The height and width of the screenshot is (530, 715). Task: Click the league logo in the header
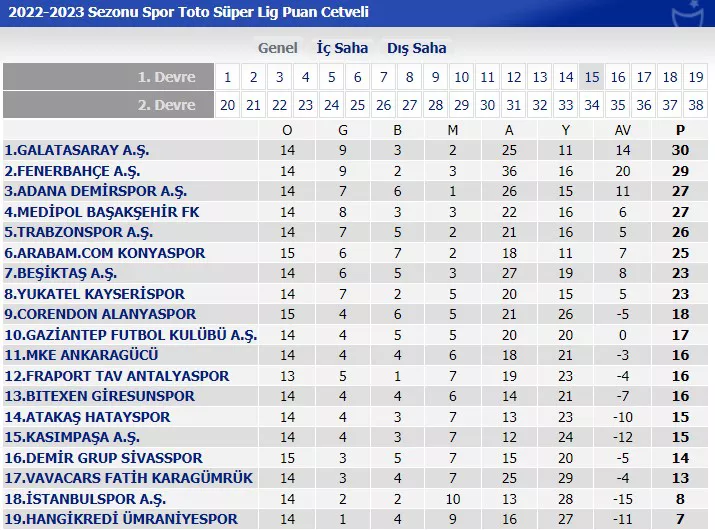click(x=692, y=14)
